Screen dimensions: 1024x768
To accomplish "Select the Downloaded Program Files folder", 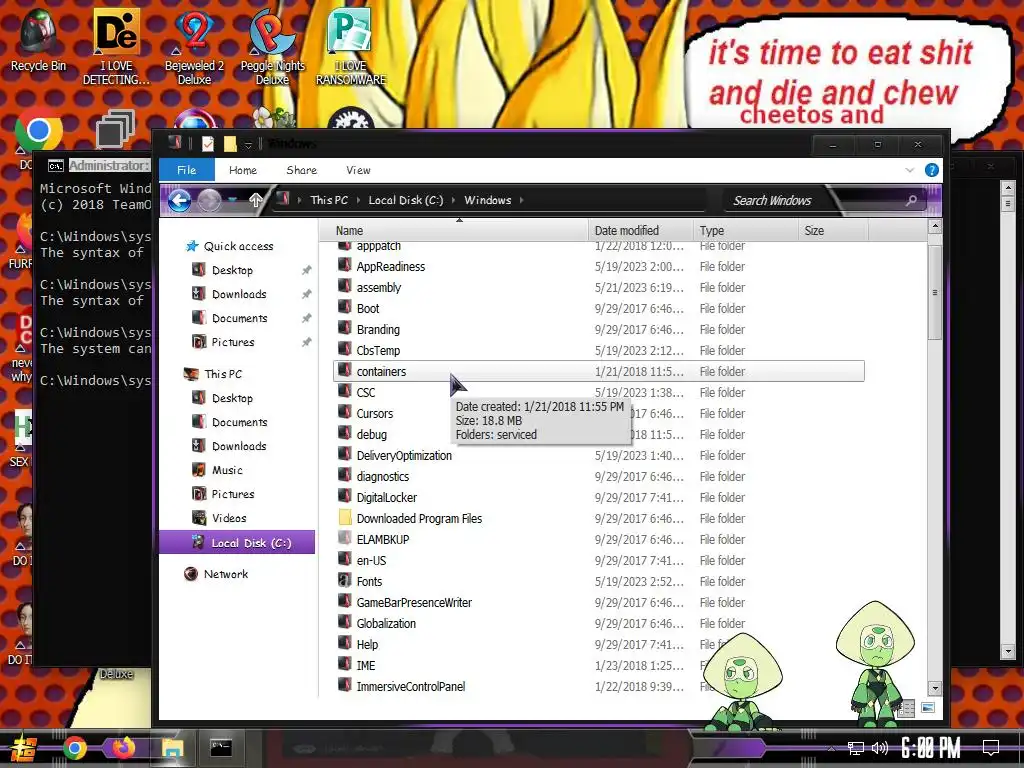I will (598, 519).
